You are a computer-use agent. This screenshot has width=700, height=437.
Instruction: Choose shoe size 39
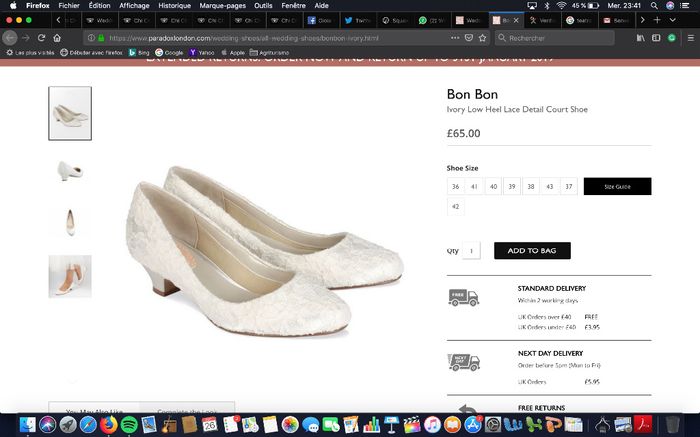point(511,186)
